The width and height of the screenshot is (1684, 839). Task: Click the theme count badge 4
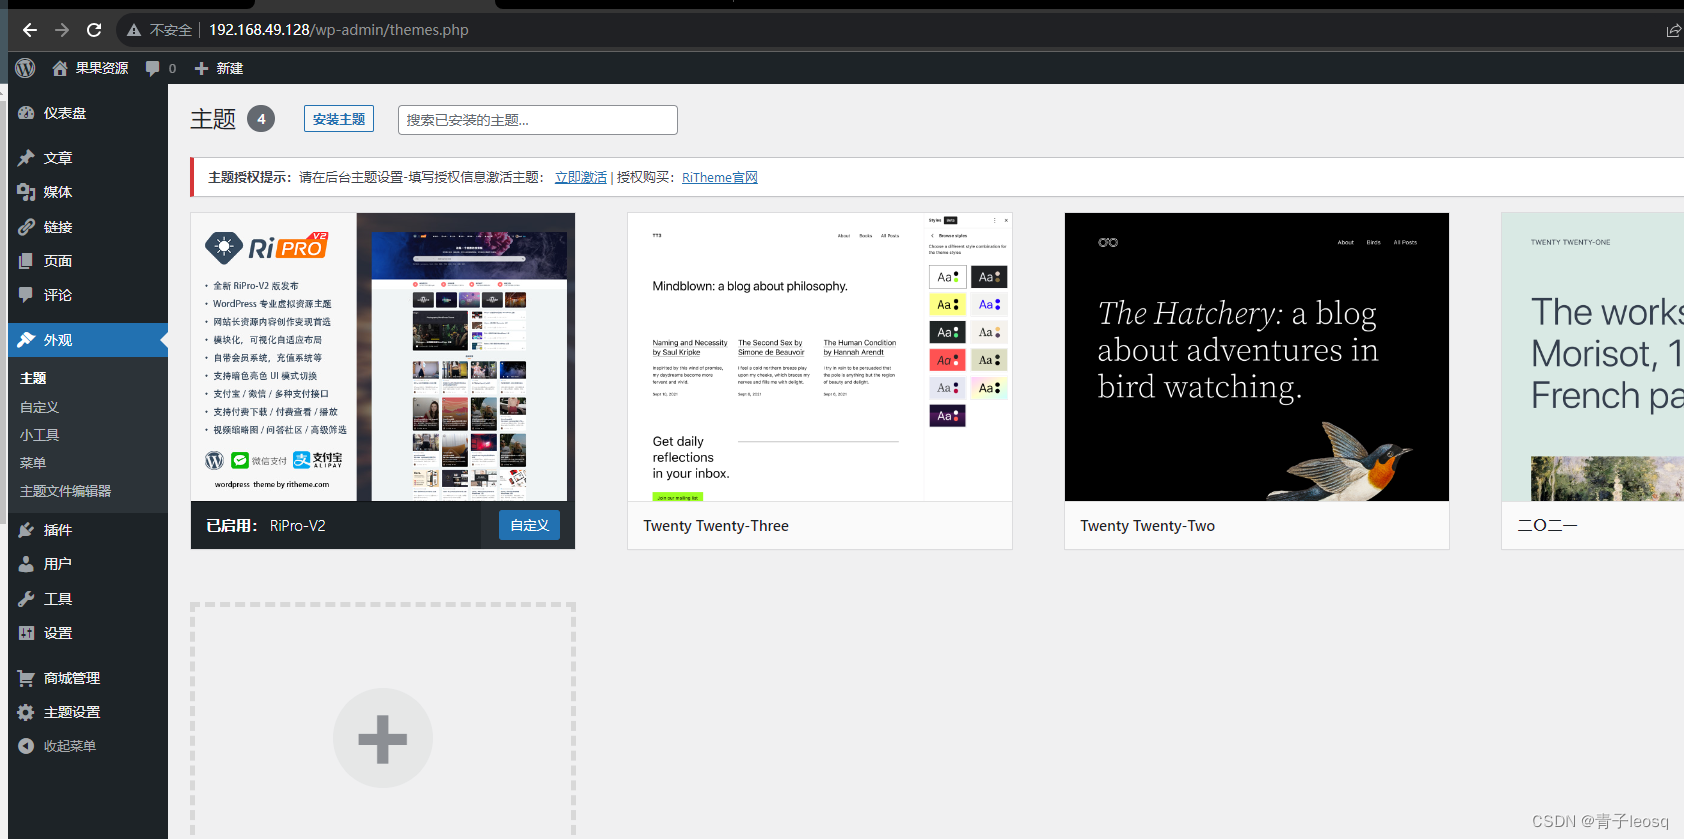pyautogui.click(x=261, y=119)
